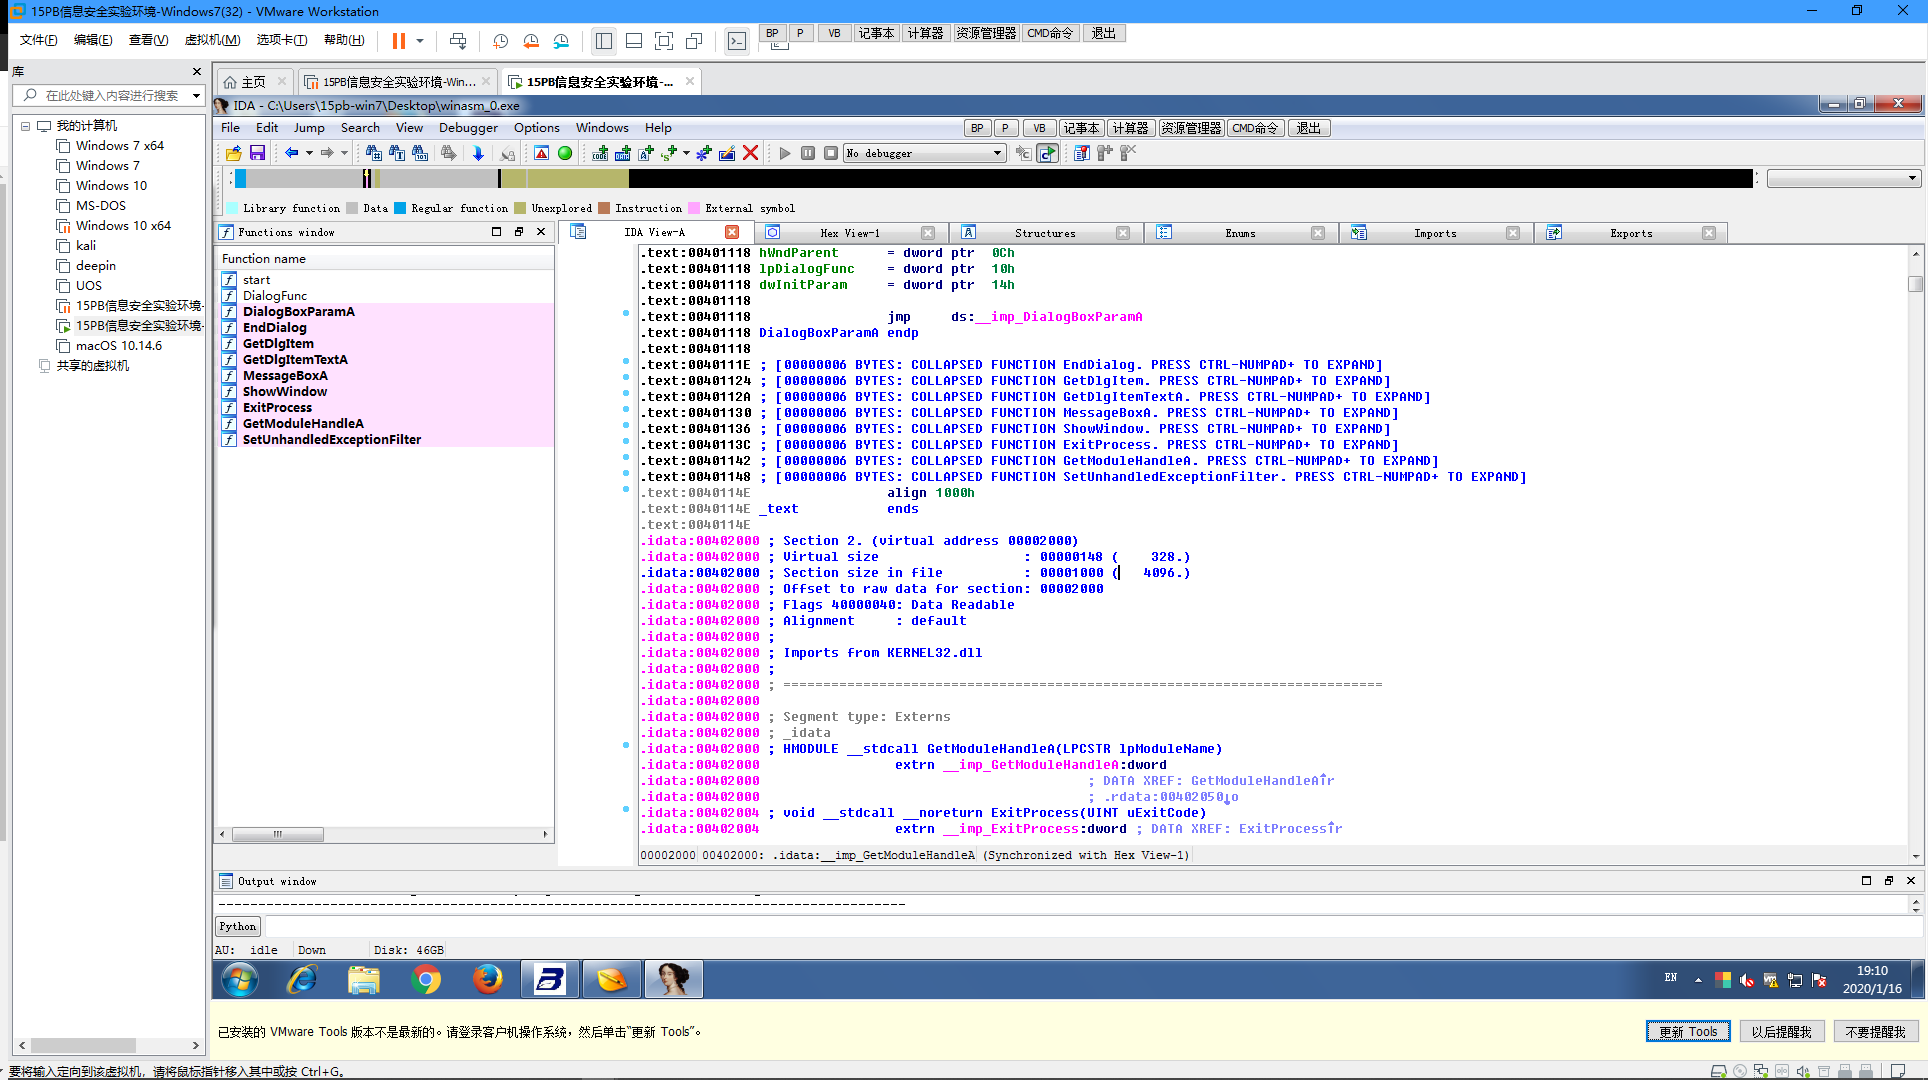Switch to Imports tab
Image resolution: width=1928 pixels, height=1080 pixels.
[1435, 233]
